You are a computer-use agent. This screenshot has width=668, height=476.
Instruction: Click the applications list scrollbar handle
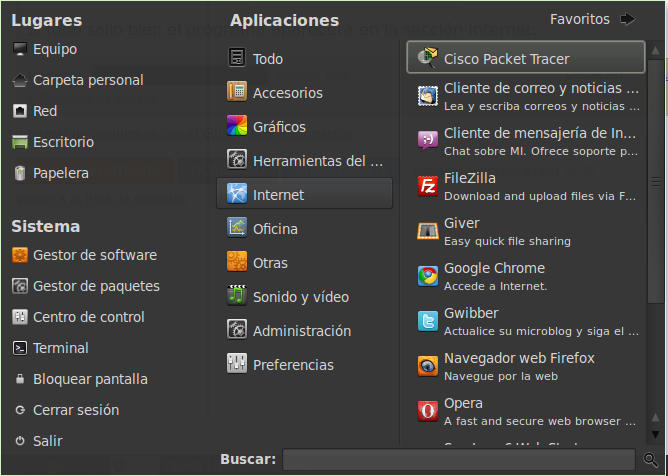[655, 182]
